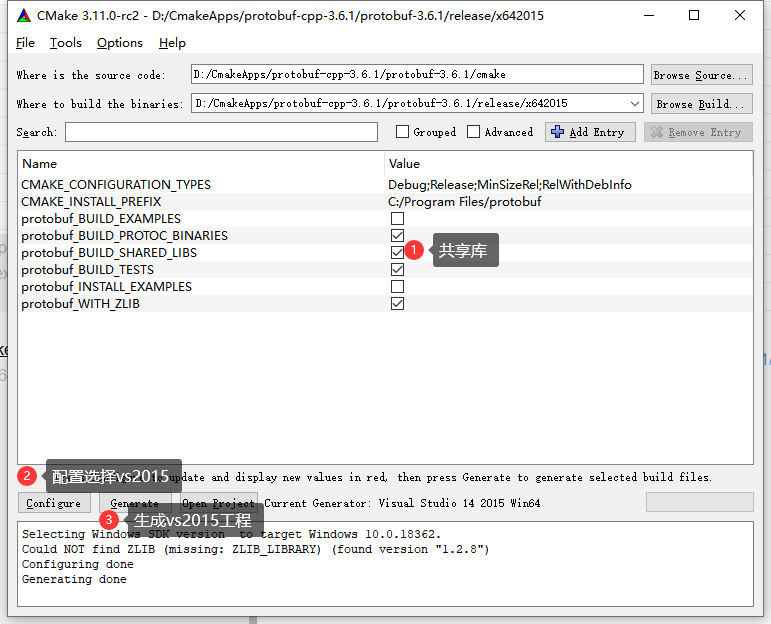The height and width of the screenshot is (624, 771).
Task: Open the Options menu
Action: (x=119, y=43)
